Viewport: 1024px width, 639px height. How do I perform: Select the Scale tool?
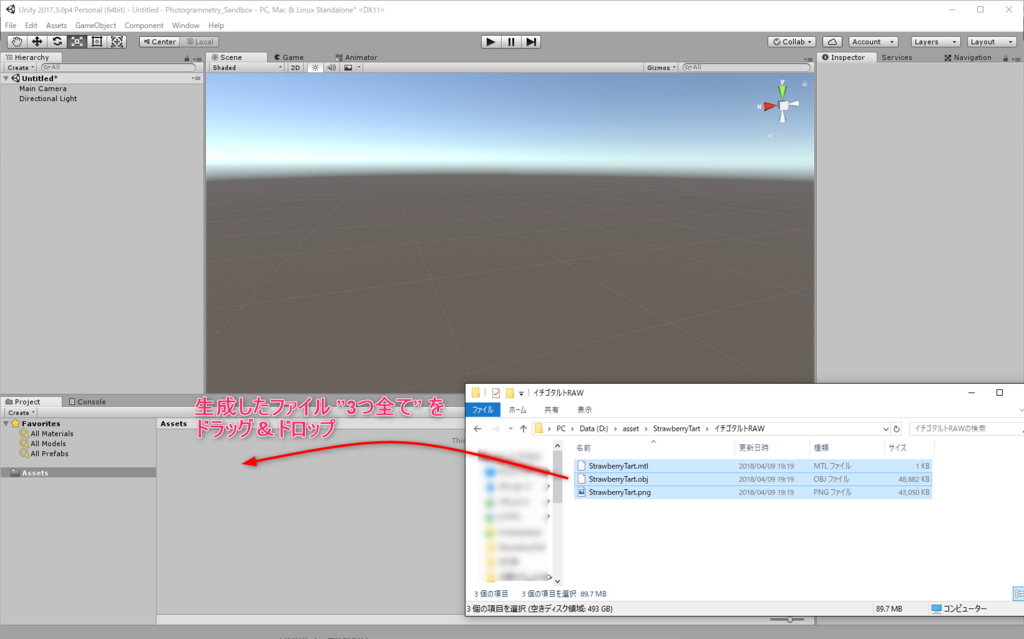coord(77,42)
